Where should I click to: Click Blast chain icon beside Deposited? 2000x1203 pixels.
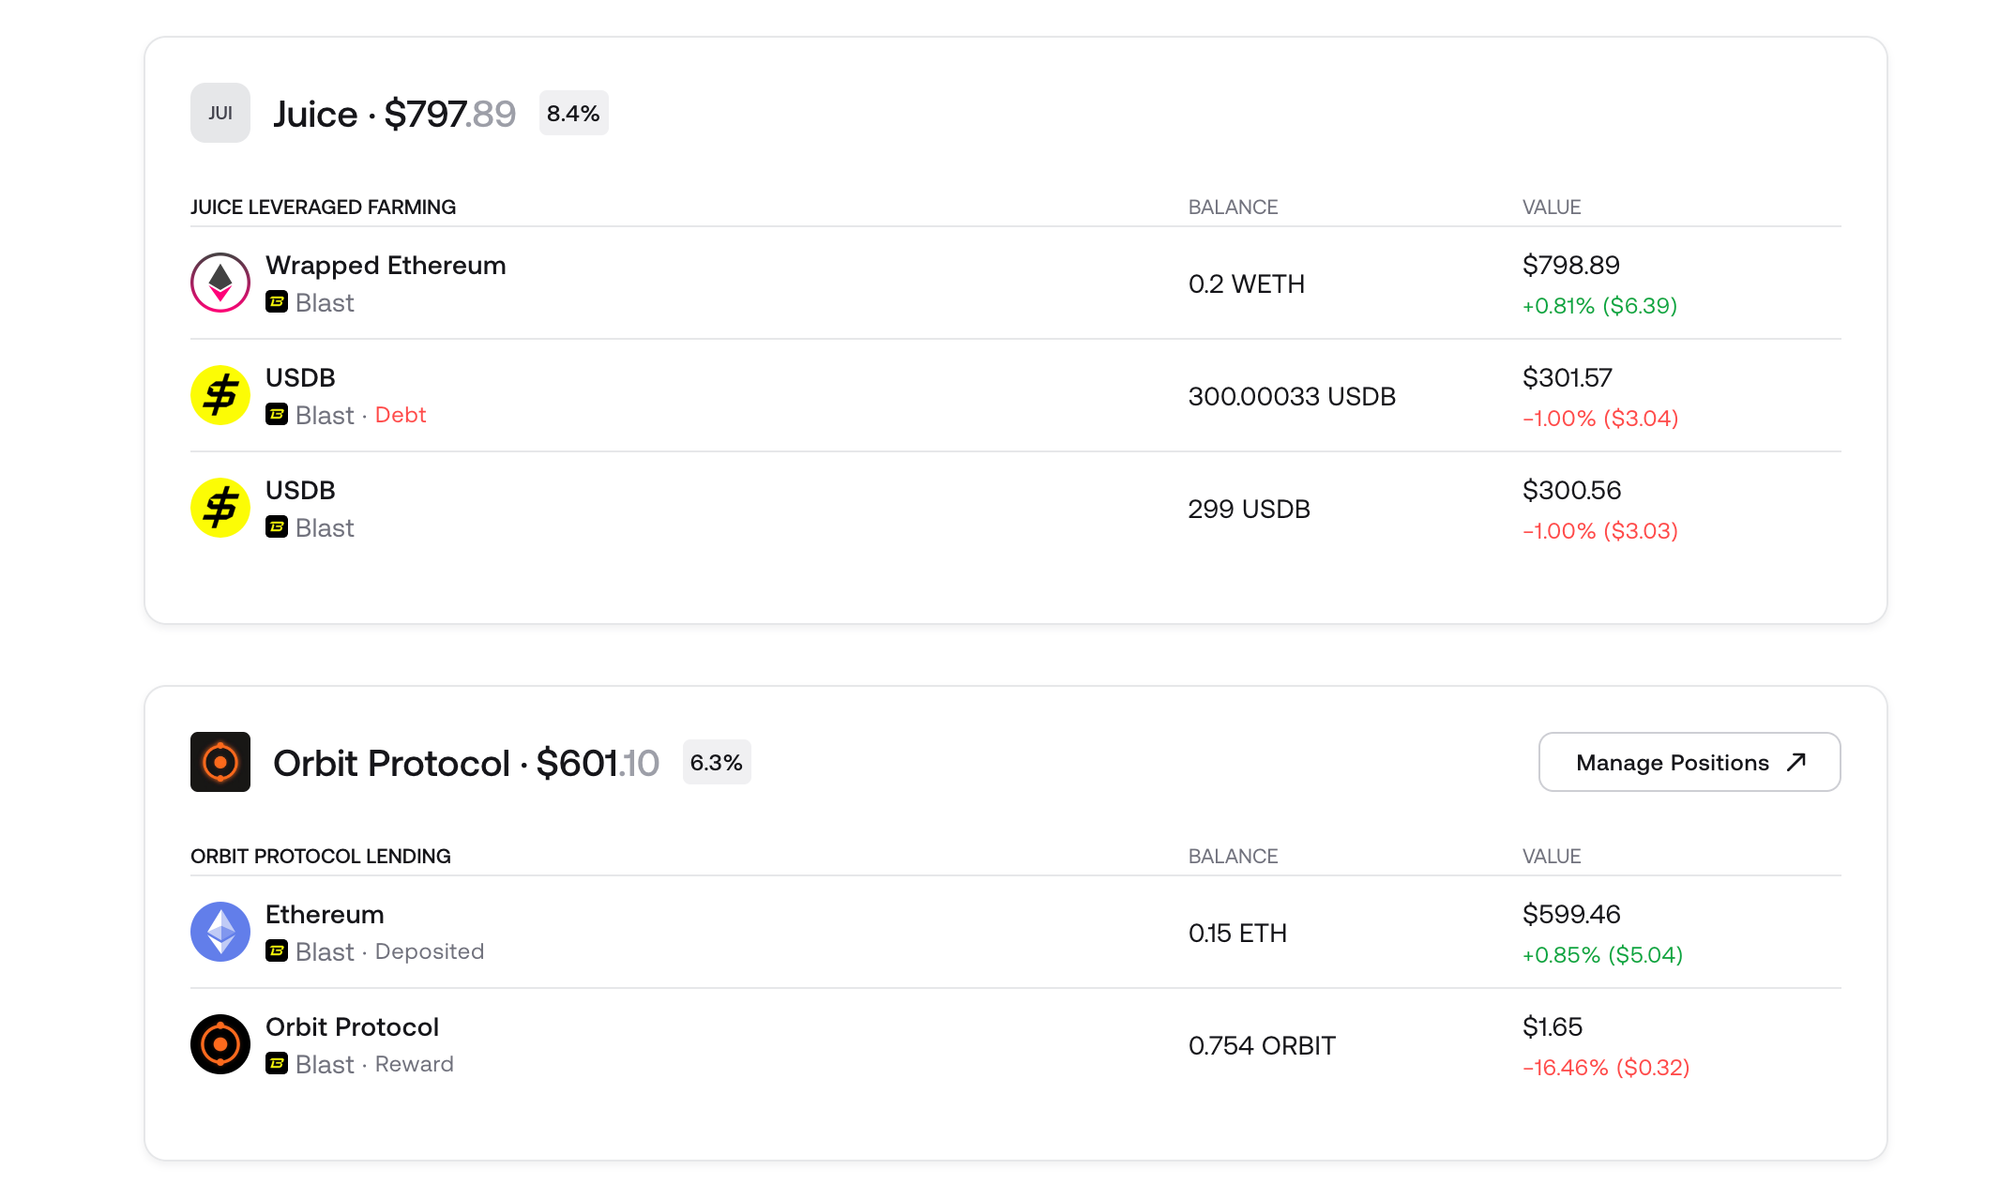pyautogui.click(x=277, y=951)
